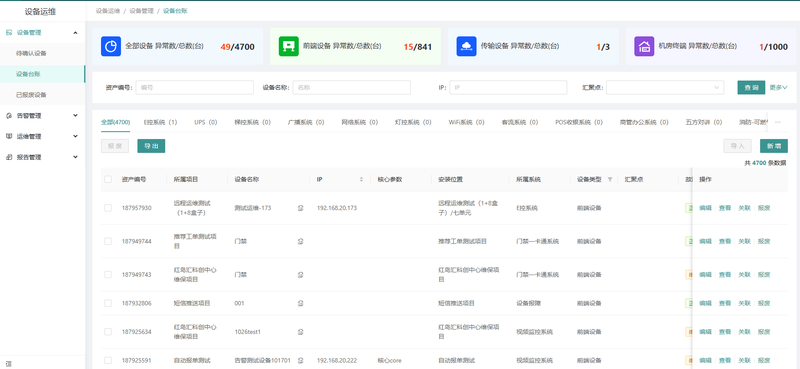Check the box for asset 187949744
Screen dimensions: 800x369
tap(108, 241)
